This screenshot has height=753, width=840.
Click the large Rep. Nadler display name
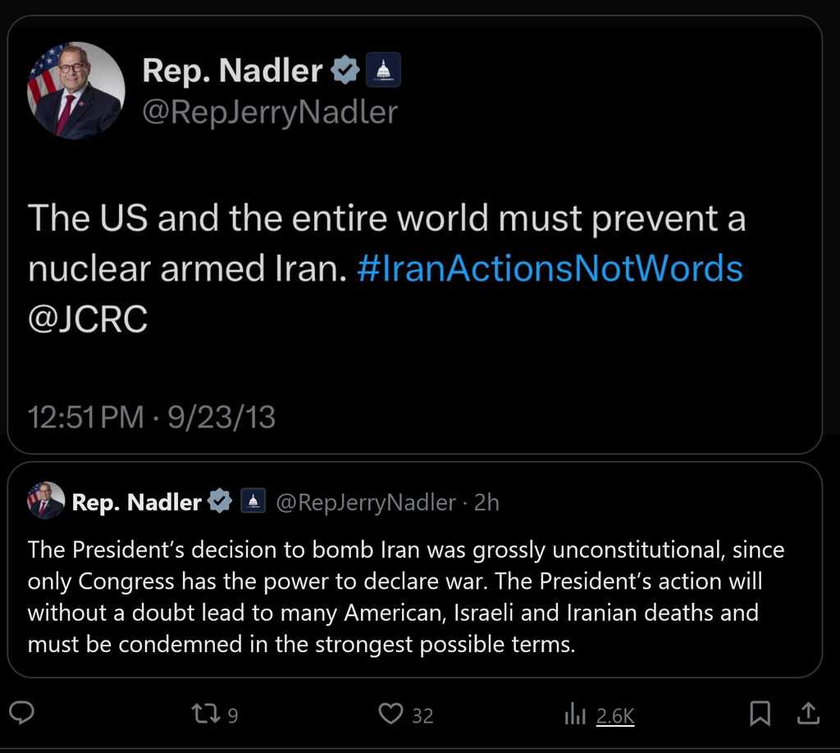tap(232, 70)
